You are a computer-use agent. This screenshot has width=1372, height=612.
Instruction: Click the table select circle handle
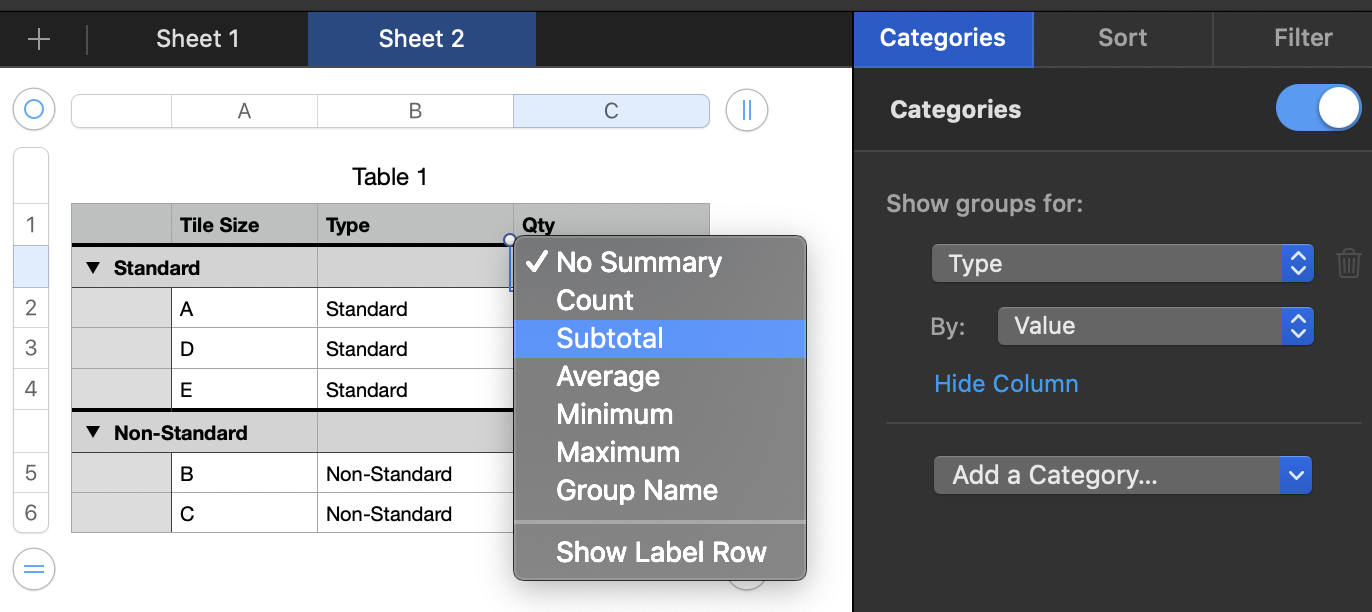tap(34, 109)
